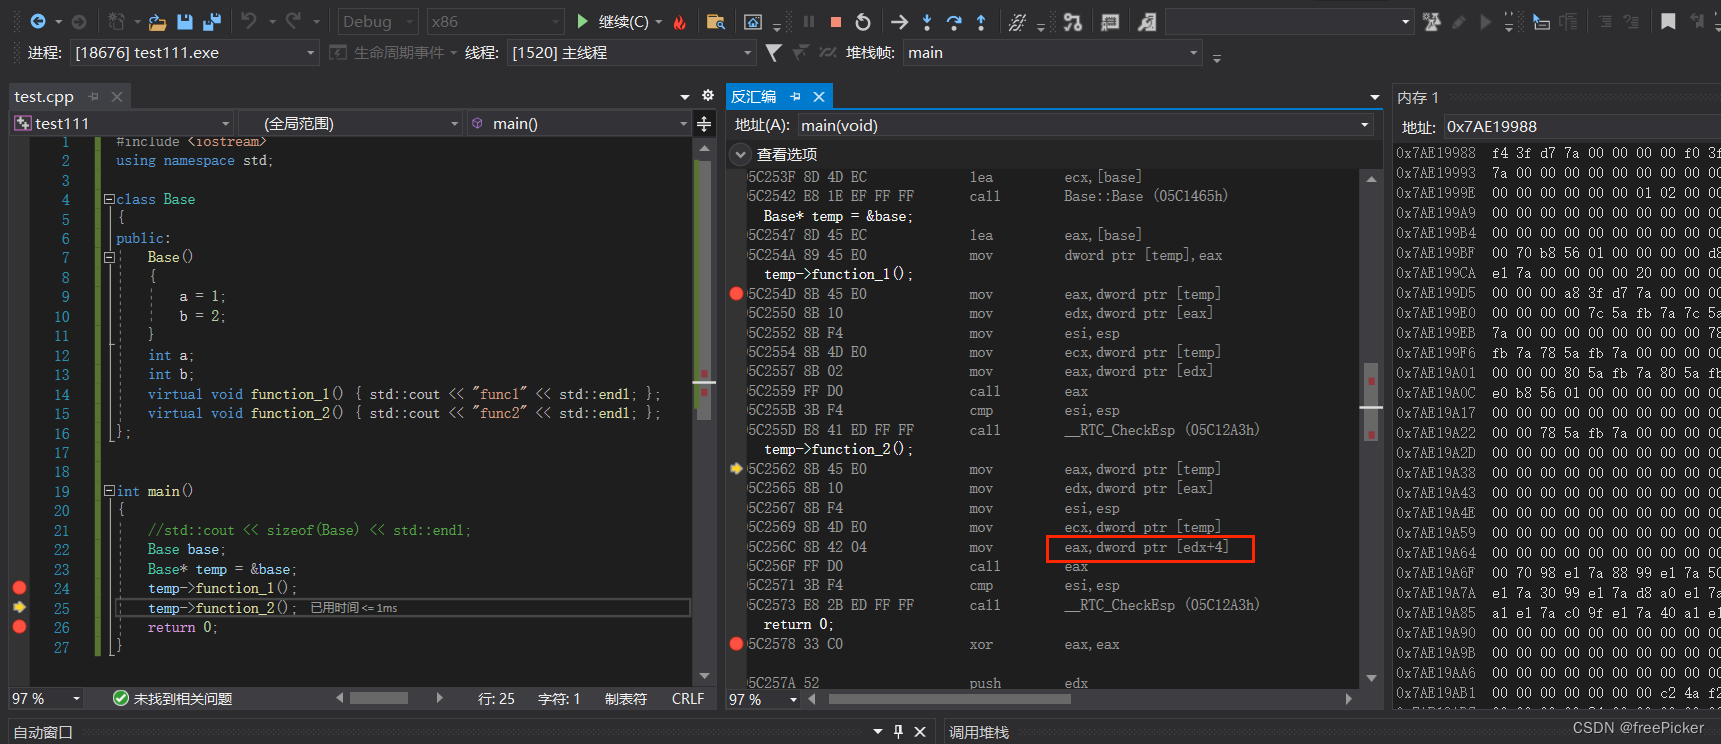Collapse the class Base code block
The image size is (1721, 744).
pyautogui.click(x=109, y=199)
